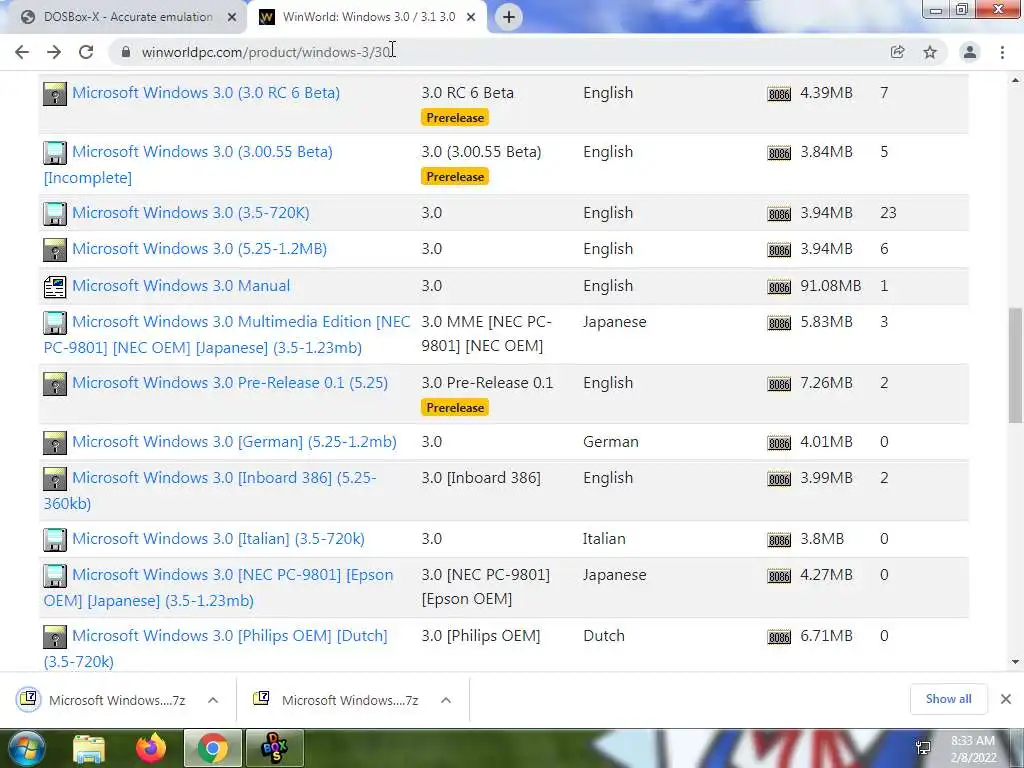1024x768 pixels.
Task: Launch Firefox from the taskbar
Action: tap(151, 748)
